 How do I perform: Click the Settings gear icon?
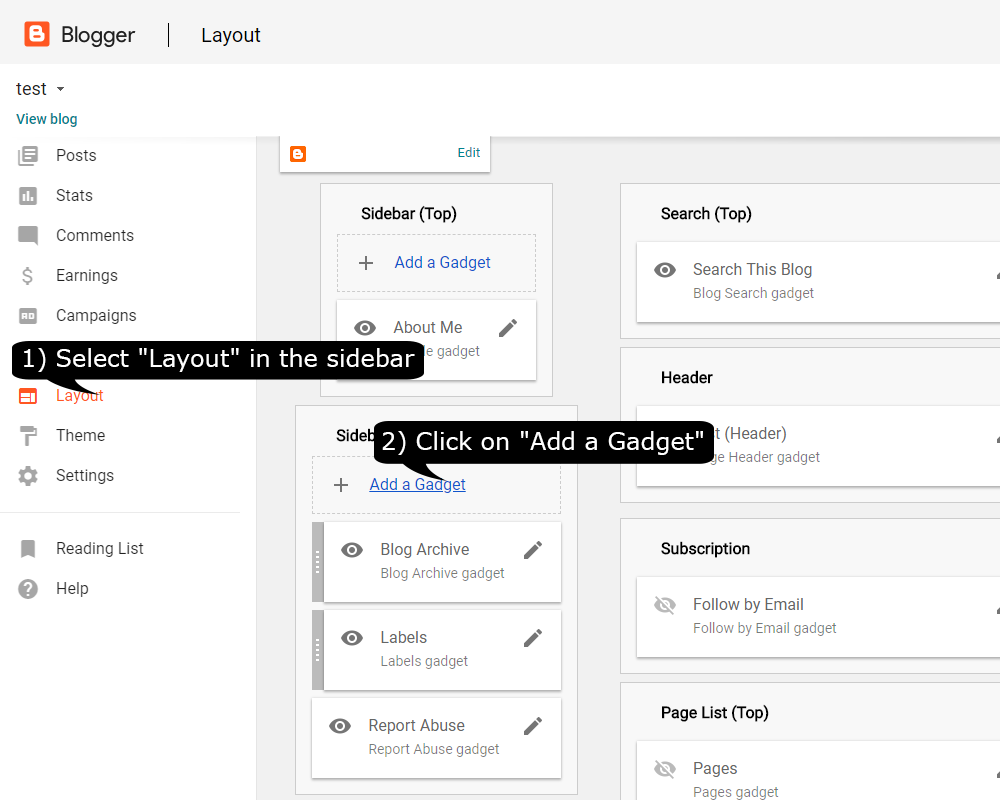(x=28, y=476)
